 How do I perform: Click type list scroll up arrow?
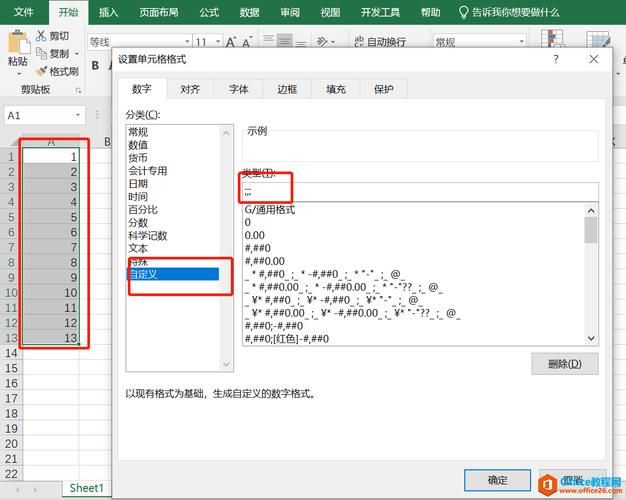(591, 210)
